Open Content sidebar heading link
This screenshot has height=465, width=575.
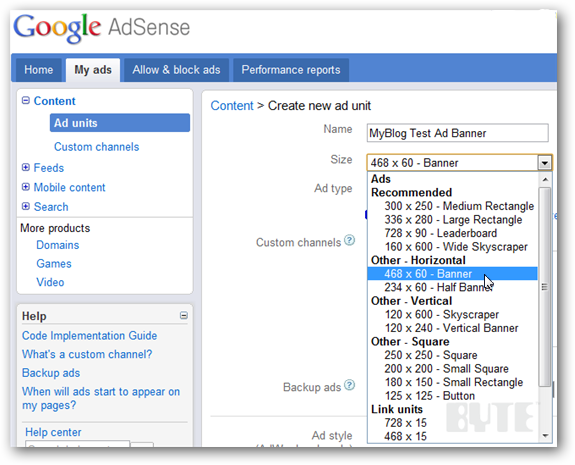[x=55, y=101]
